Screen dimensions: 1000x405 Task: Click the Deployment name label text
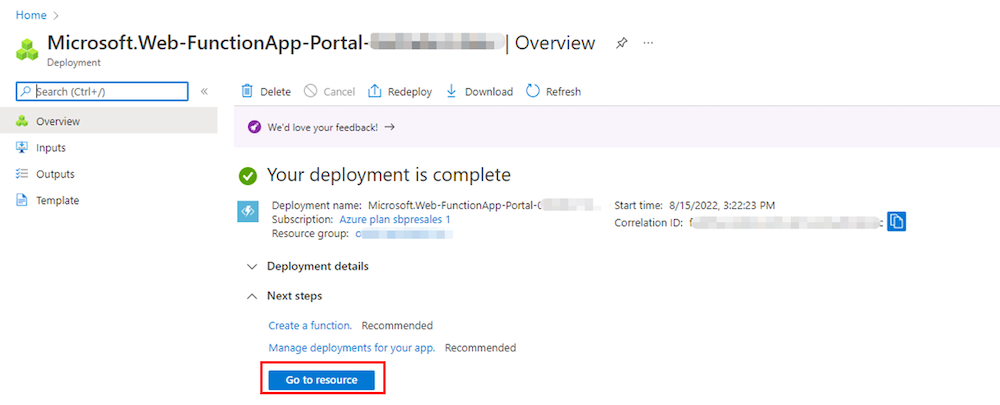[x=317, y=205]
